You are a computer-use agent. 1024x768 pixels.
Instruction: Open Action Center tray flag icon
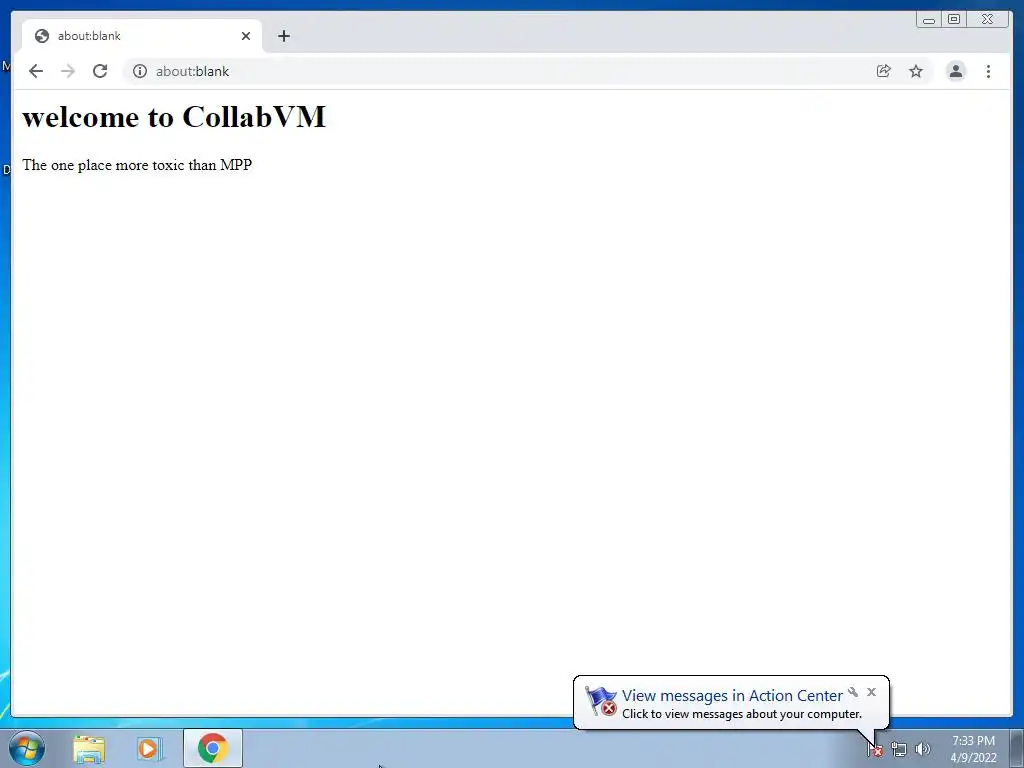click(875, 750)
